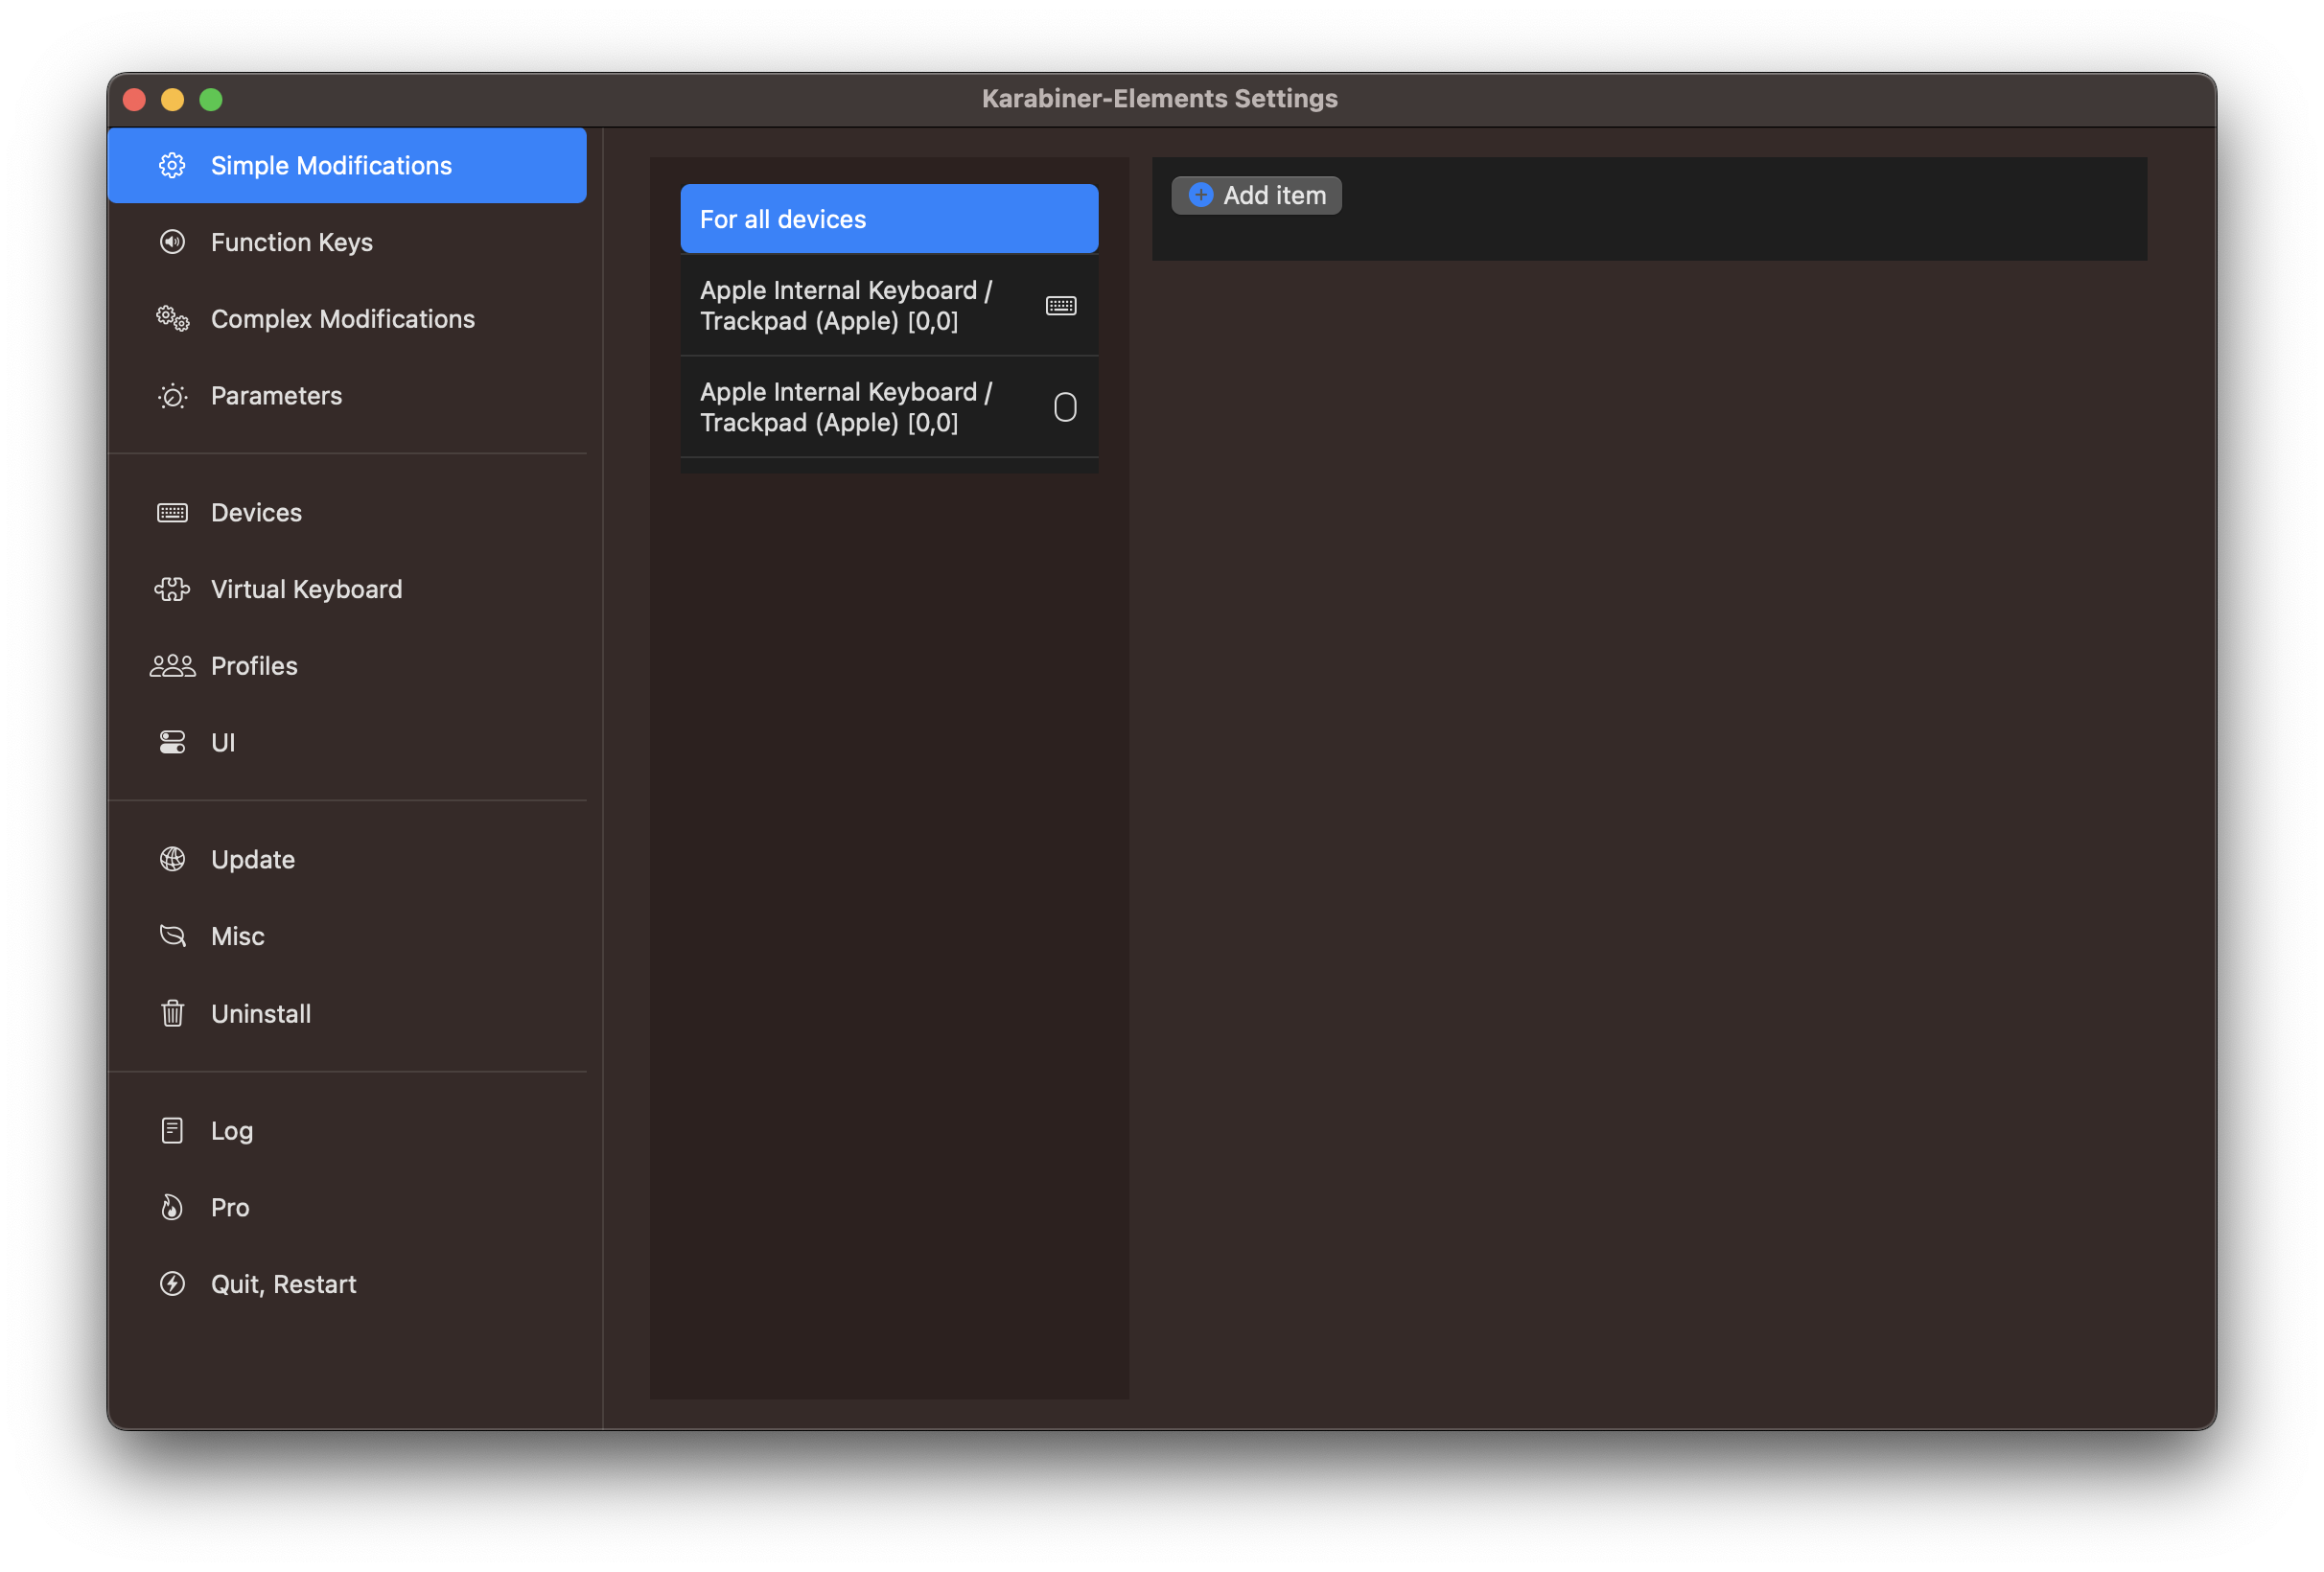Go to the Misc settings page

coord(238,936)
